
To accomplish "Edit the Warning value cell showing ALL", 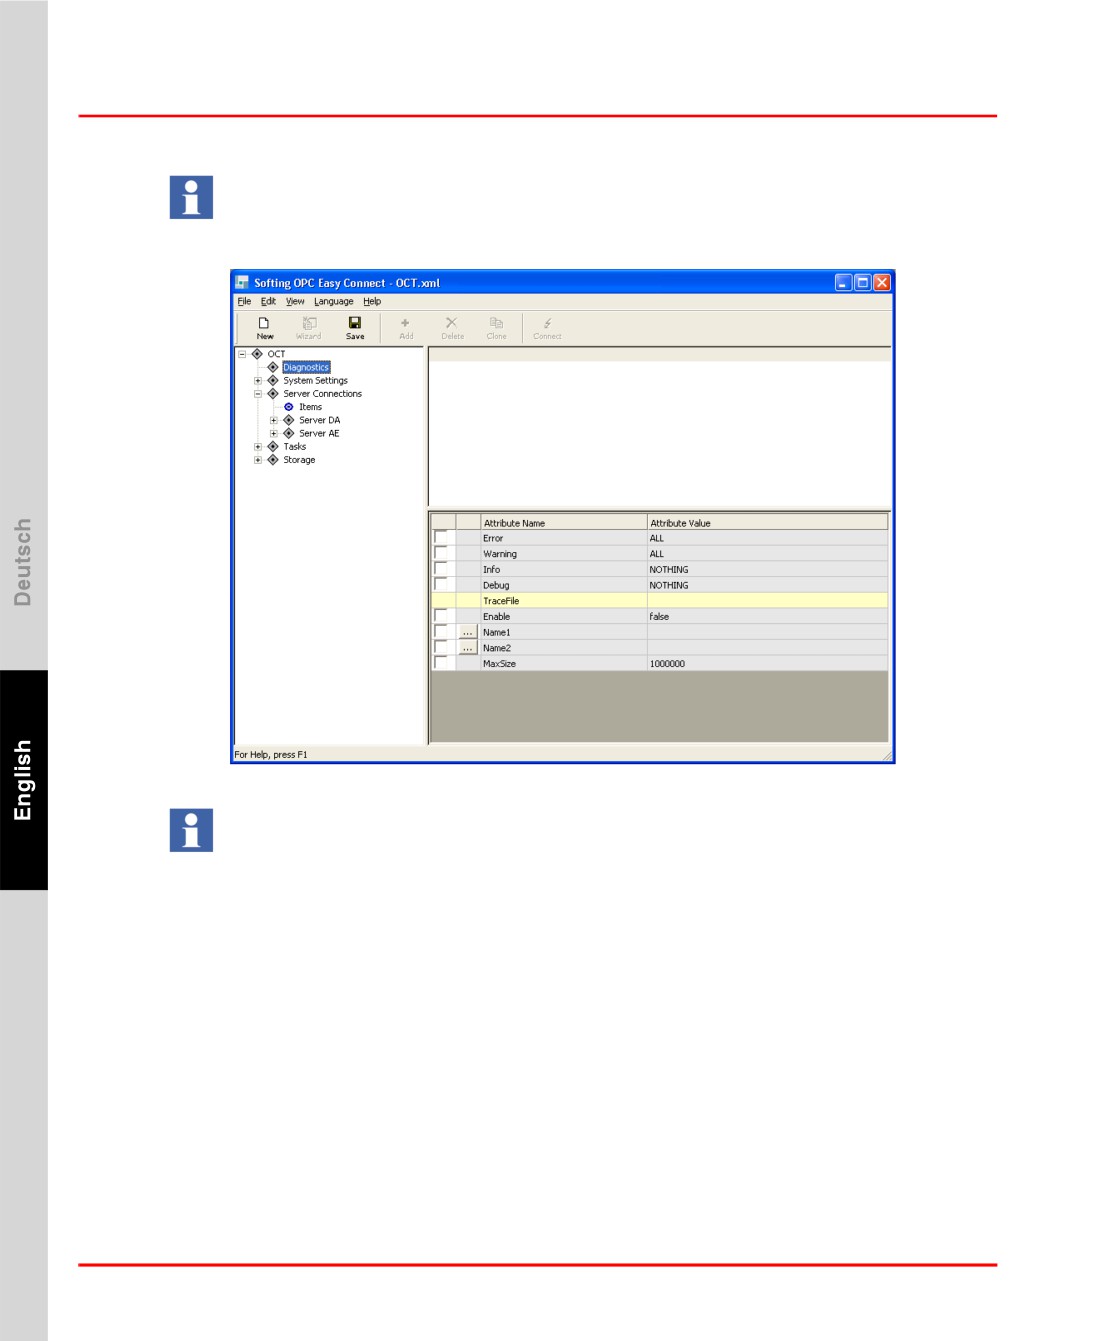I will 767,553.
